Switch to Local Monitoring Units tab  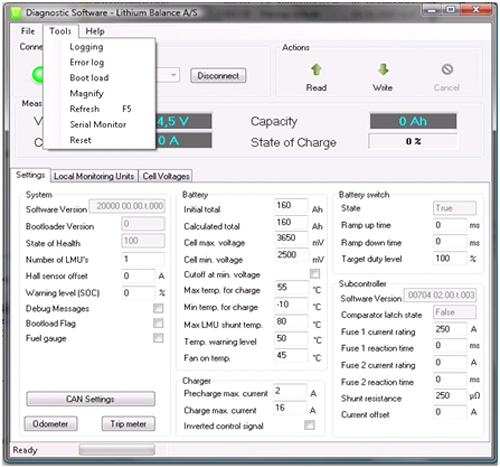pos(94,176)
